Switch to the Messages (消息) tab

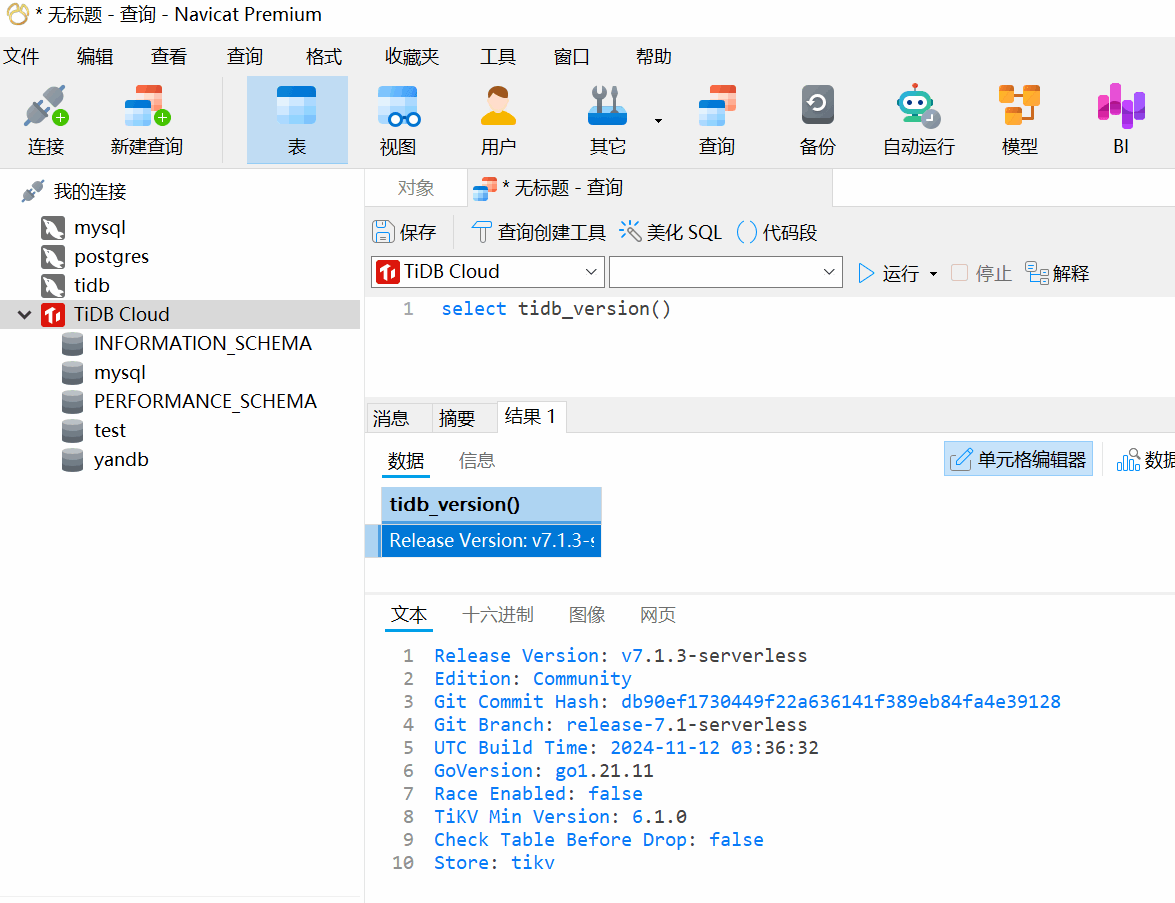(x=398, y=418)
